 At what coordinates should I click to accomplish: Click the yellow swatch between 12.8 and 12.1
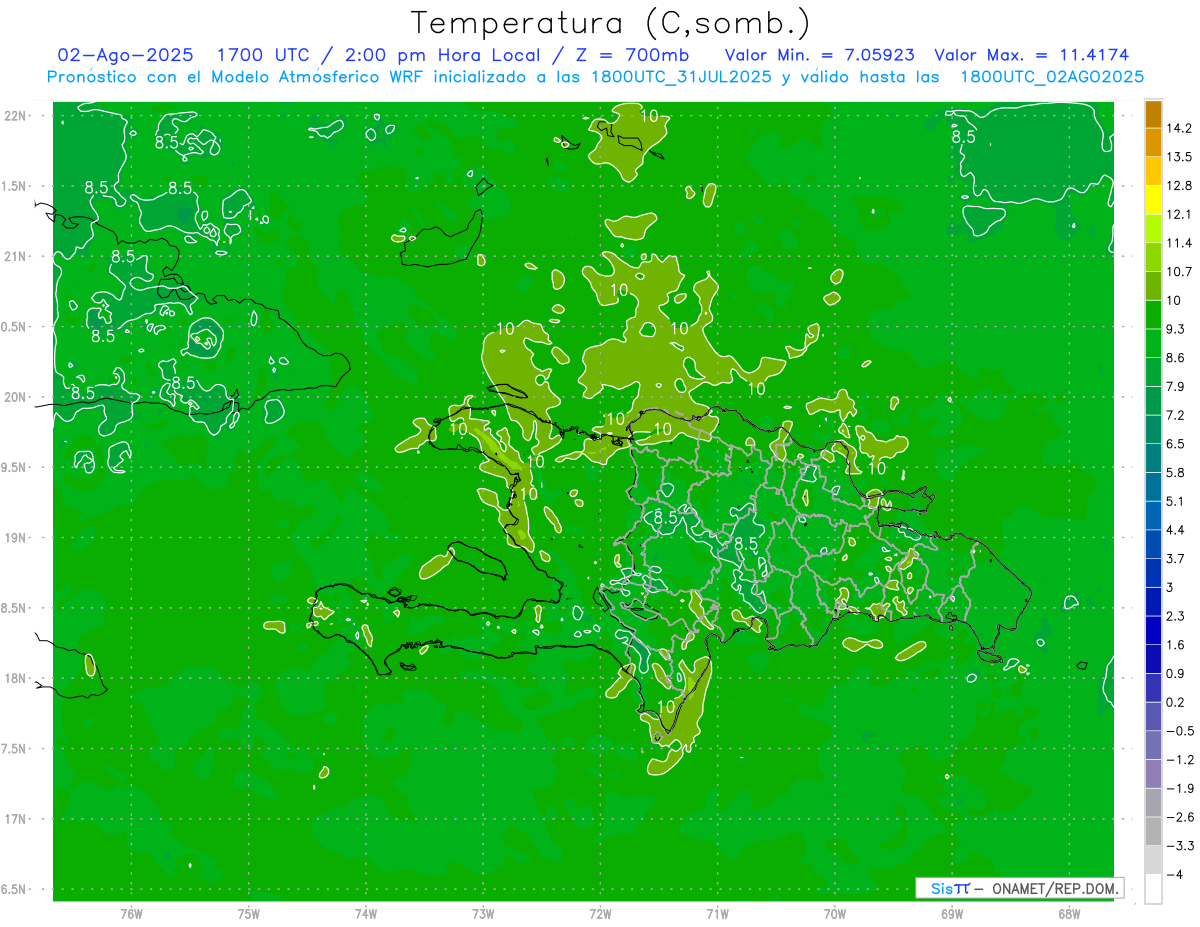pos(1153,200)
